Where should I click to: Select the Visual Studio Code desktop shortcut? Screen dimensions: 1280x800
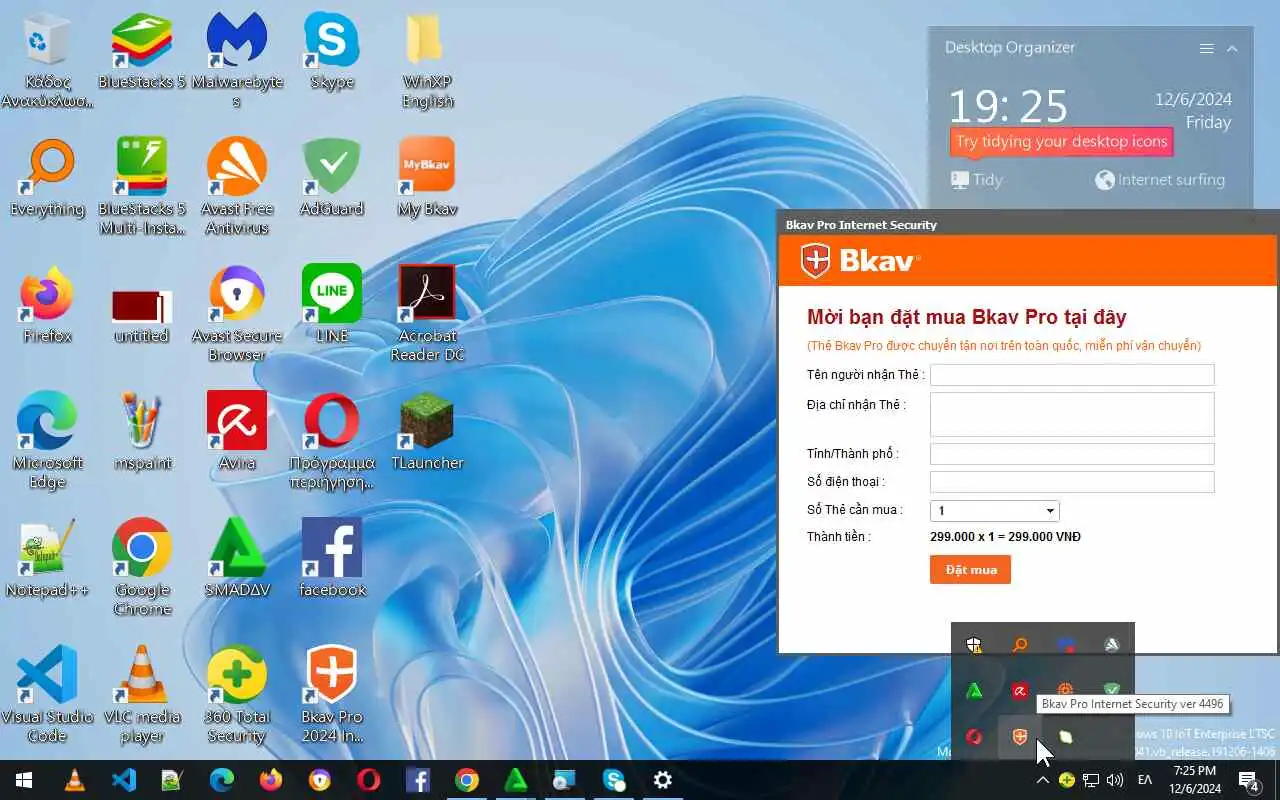coord(47,695)
